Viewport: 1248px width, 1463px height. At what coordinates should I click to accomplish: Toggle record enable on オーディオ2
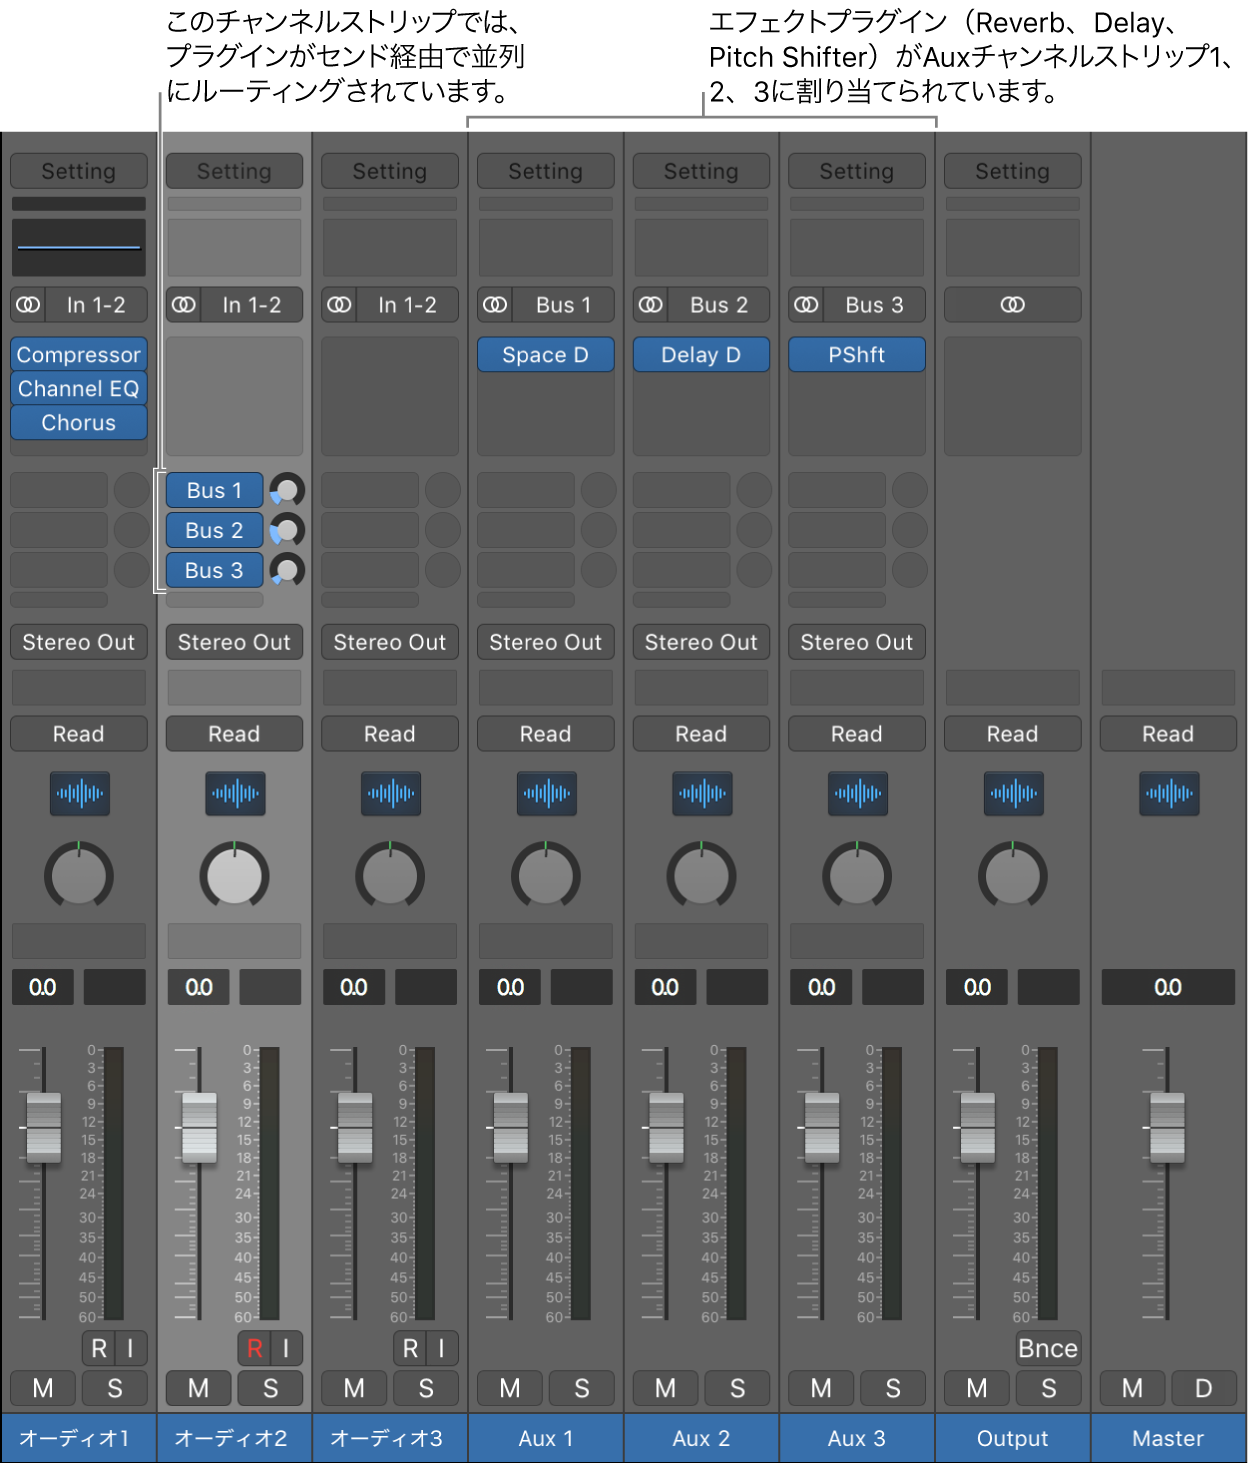point(254,1348)
